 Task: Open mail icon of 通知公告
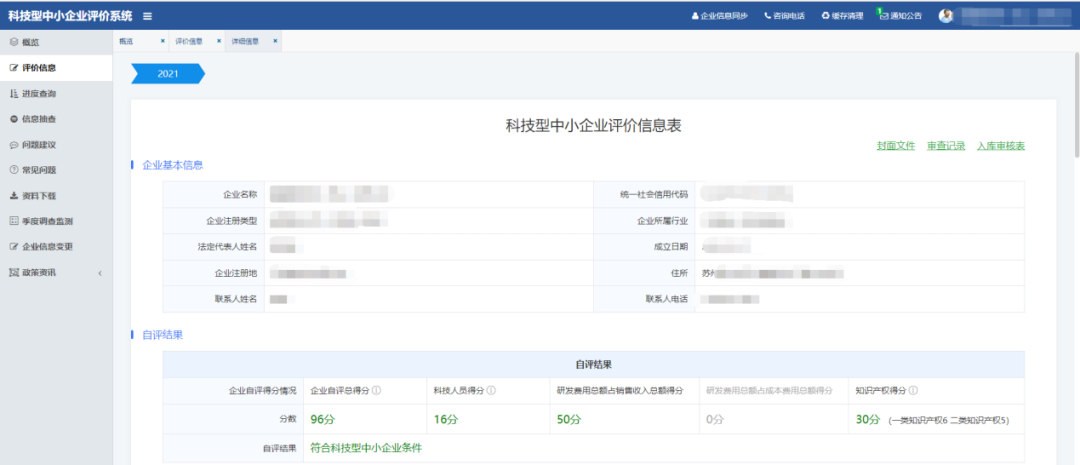[x=884, y=16]
